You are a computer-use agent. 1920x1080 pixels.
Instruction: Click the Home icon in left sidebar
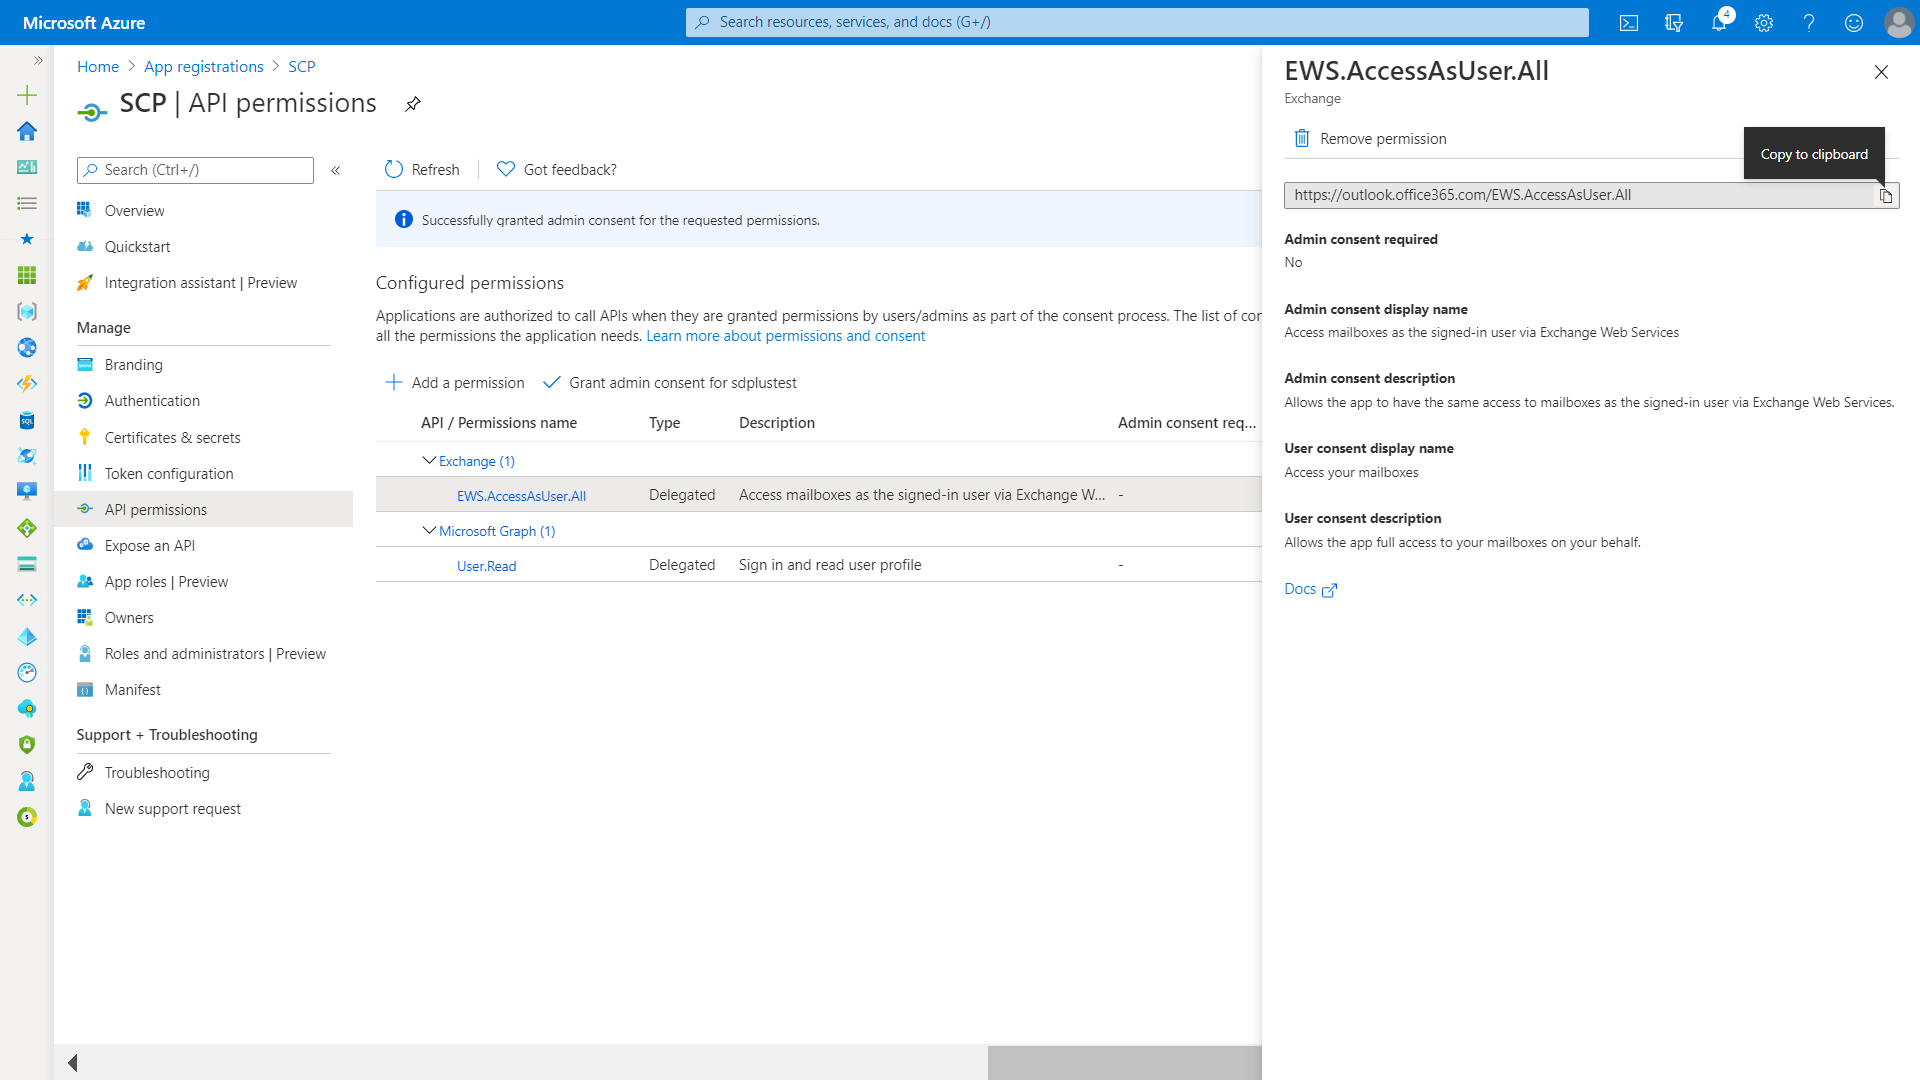[x=27, y=131]
